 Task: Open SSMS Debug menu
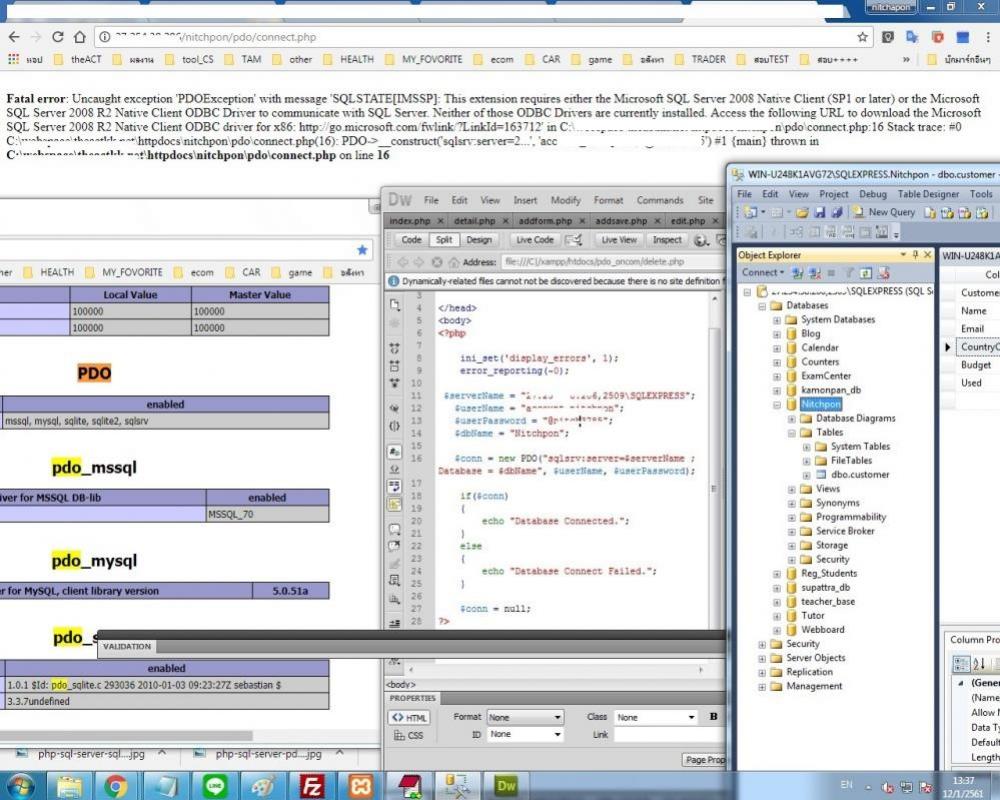pyautogui.click(x=872, y=194)
